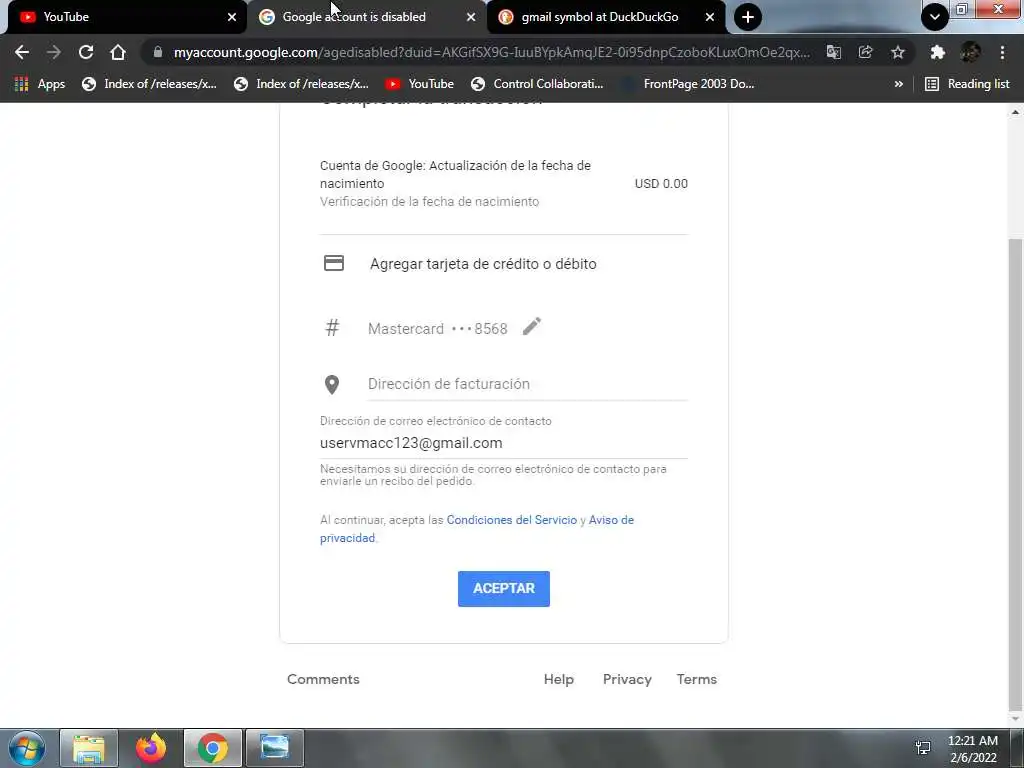
Task: Click the location pin icon
Action: (x=332, y=385)
